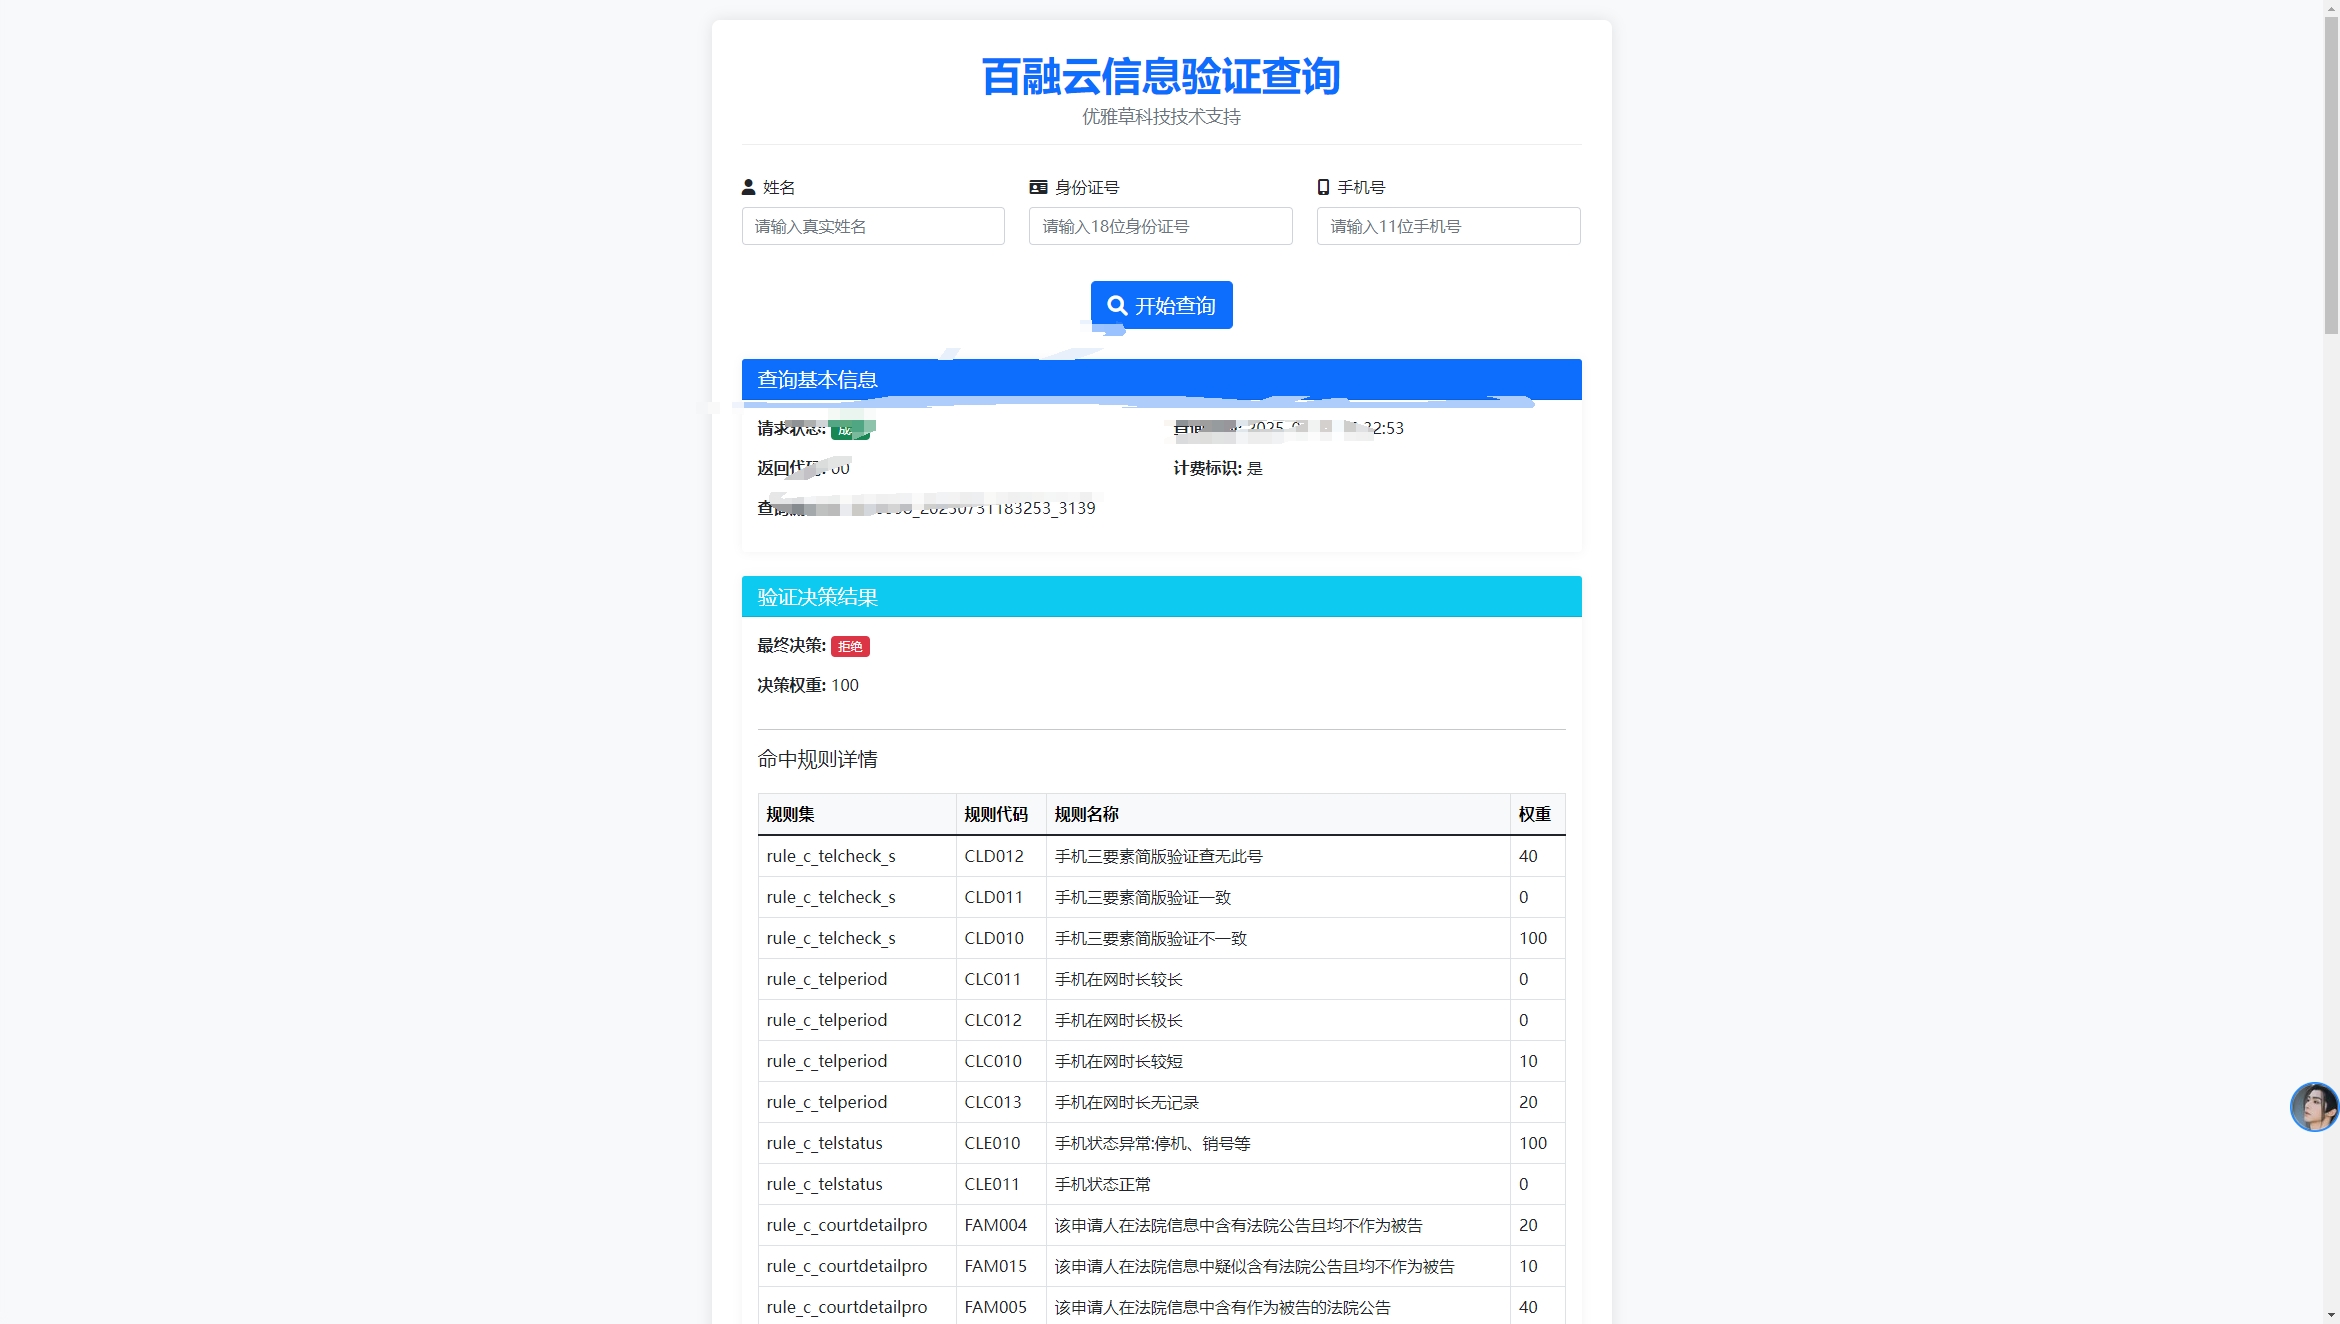
Task: Click the 权重 column header
Action: pos(1534,814)
